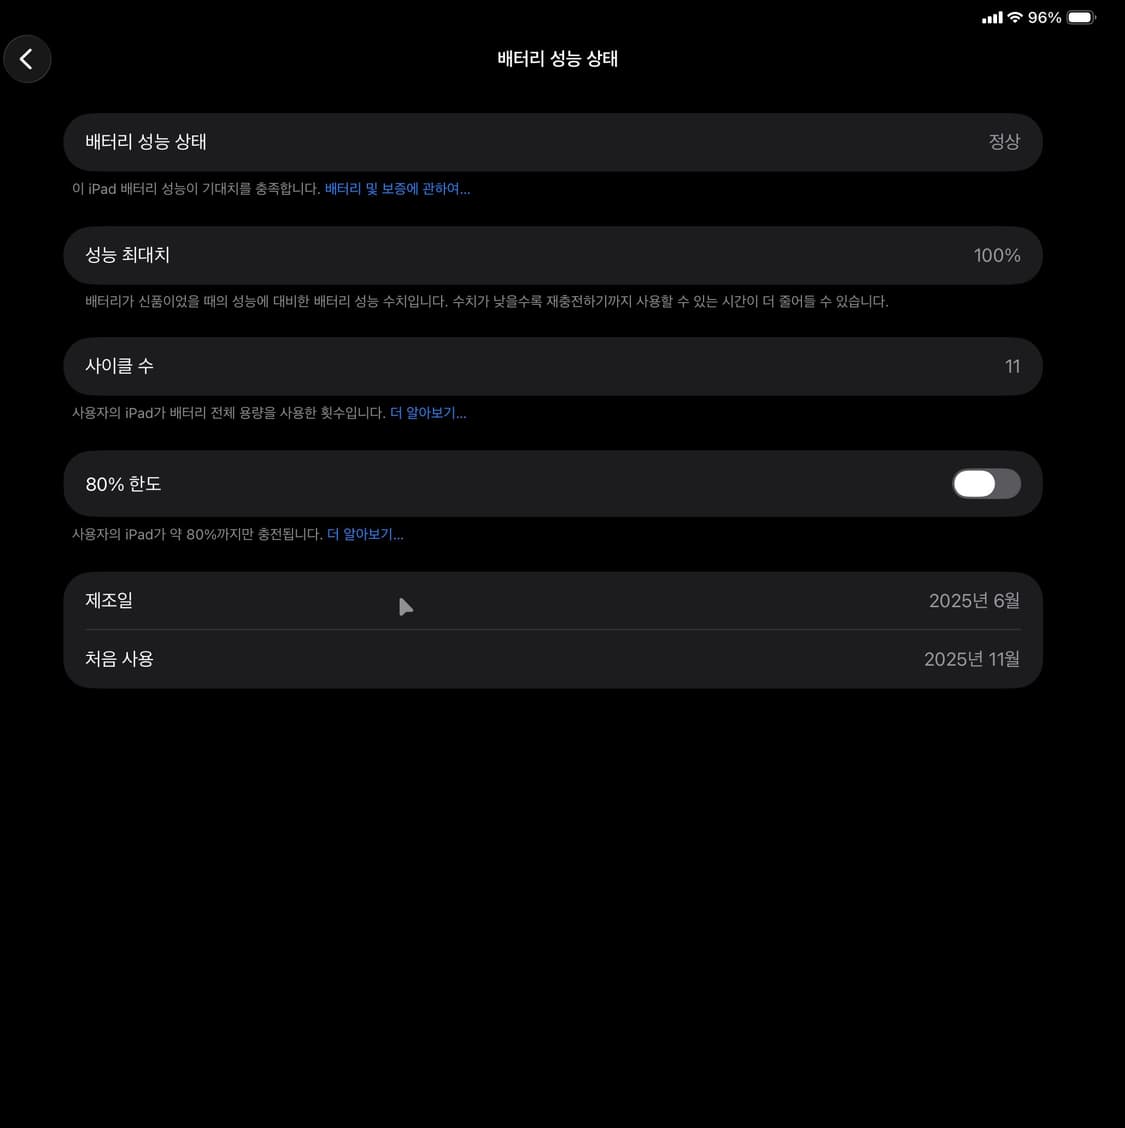Screen dimensions: 1125x1128
Task: Select the 성능 최대치 row
Action: pyautogui.click(x=552, y=255)
